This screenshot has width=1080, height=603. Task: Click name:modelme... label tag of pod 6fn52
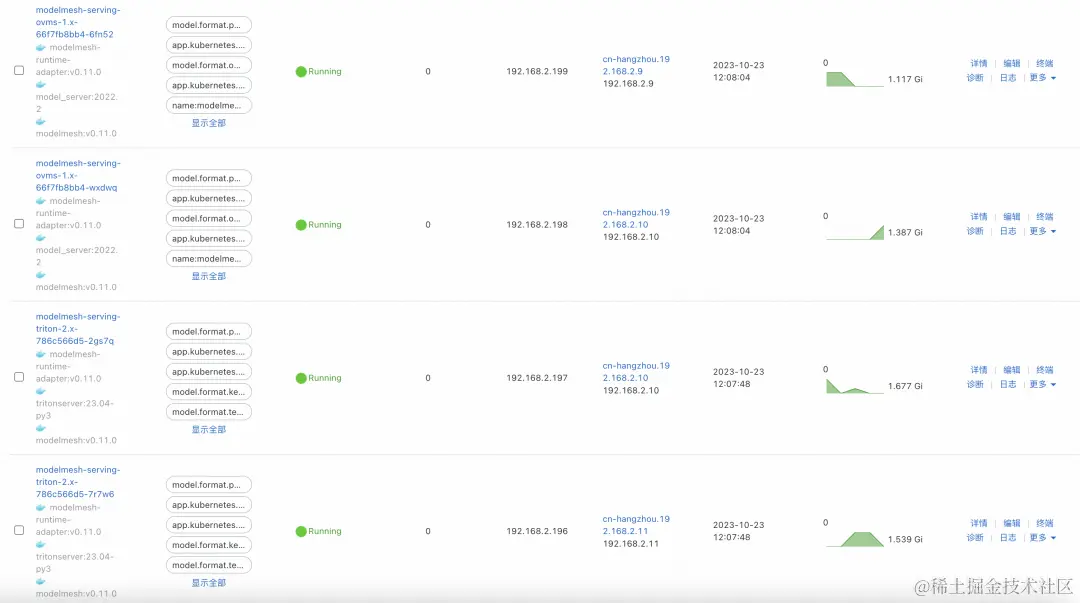[x=209, y=105]
